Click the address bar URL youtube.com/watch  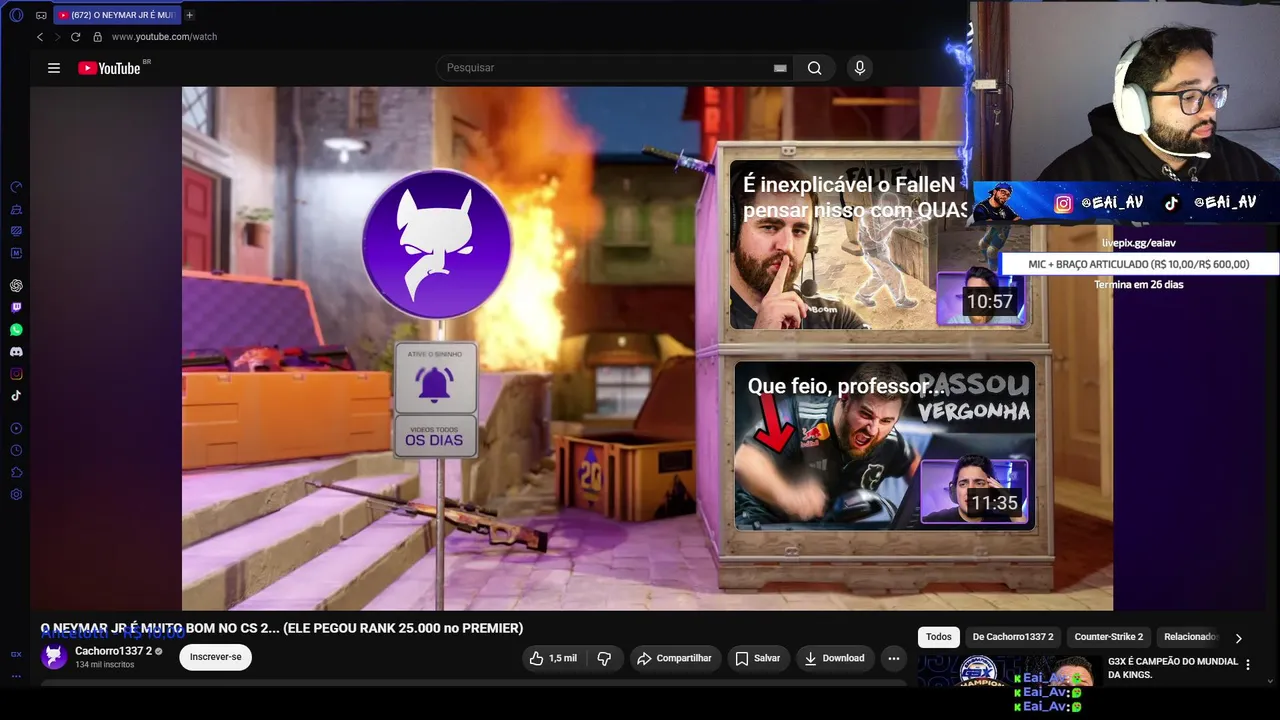[x=164, y=37]
